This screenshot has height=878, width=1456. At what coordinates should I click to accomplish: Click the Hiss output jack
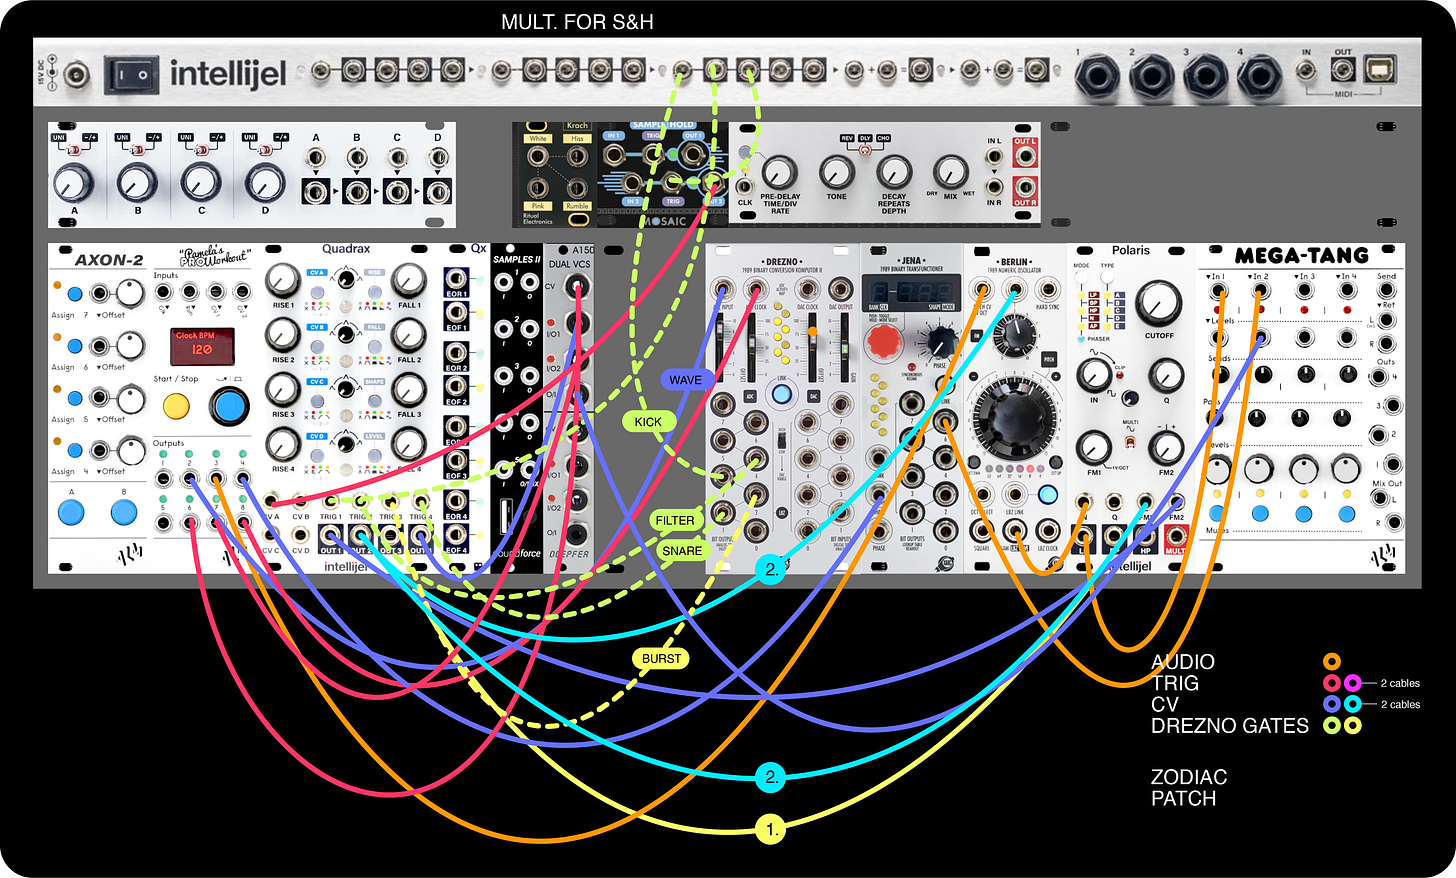[577, 157]
